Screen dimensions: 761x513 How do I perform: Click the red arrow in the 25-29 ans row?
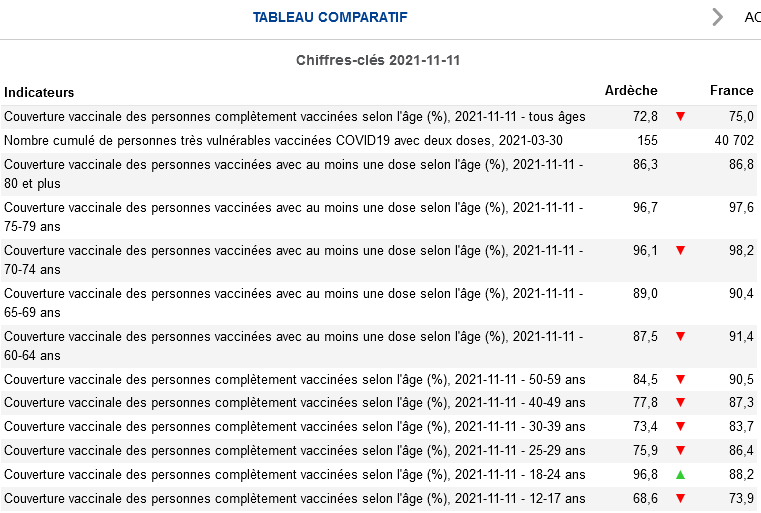(x=681, y=451)
